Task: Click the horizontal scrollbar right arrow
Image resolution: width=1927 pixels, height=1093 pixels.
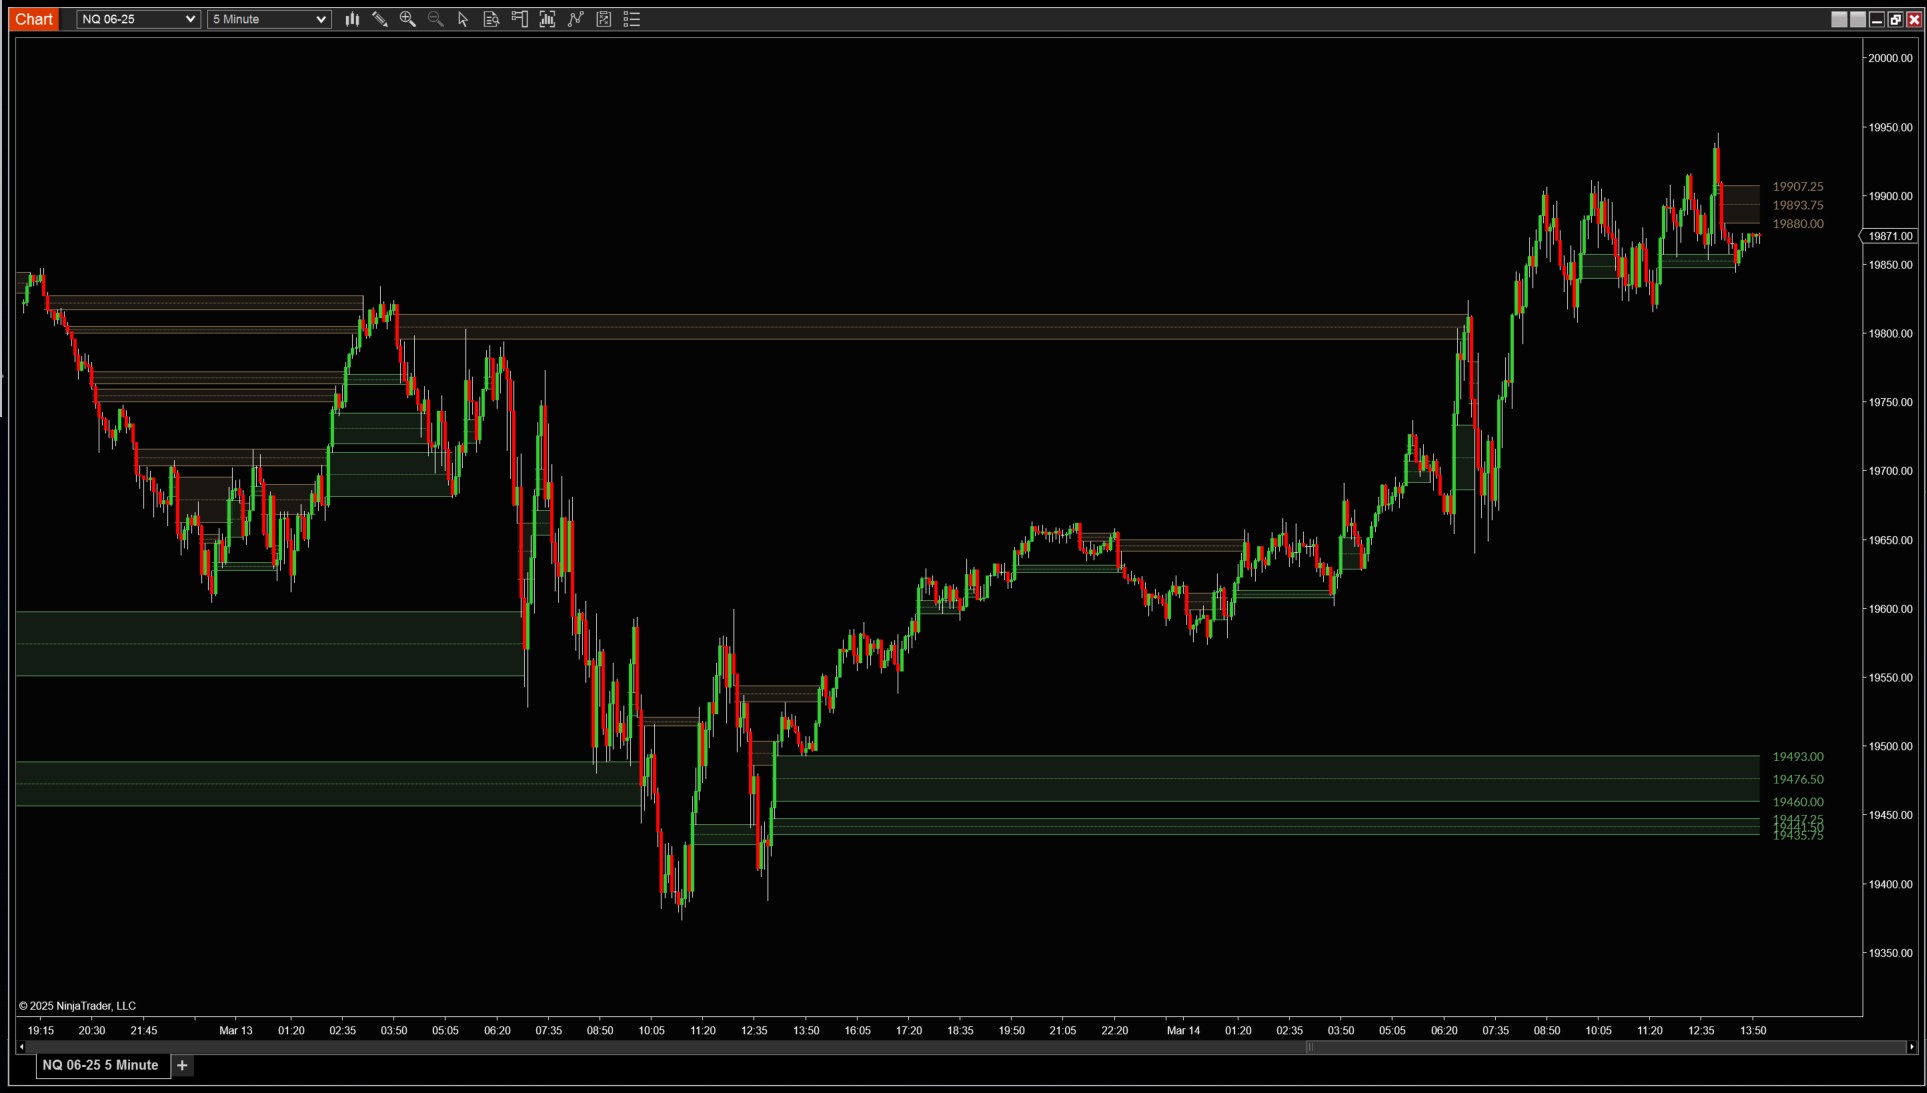Action: point(1911,1047)
